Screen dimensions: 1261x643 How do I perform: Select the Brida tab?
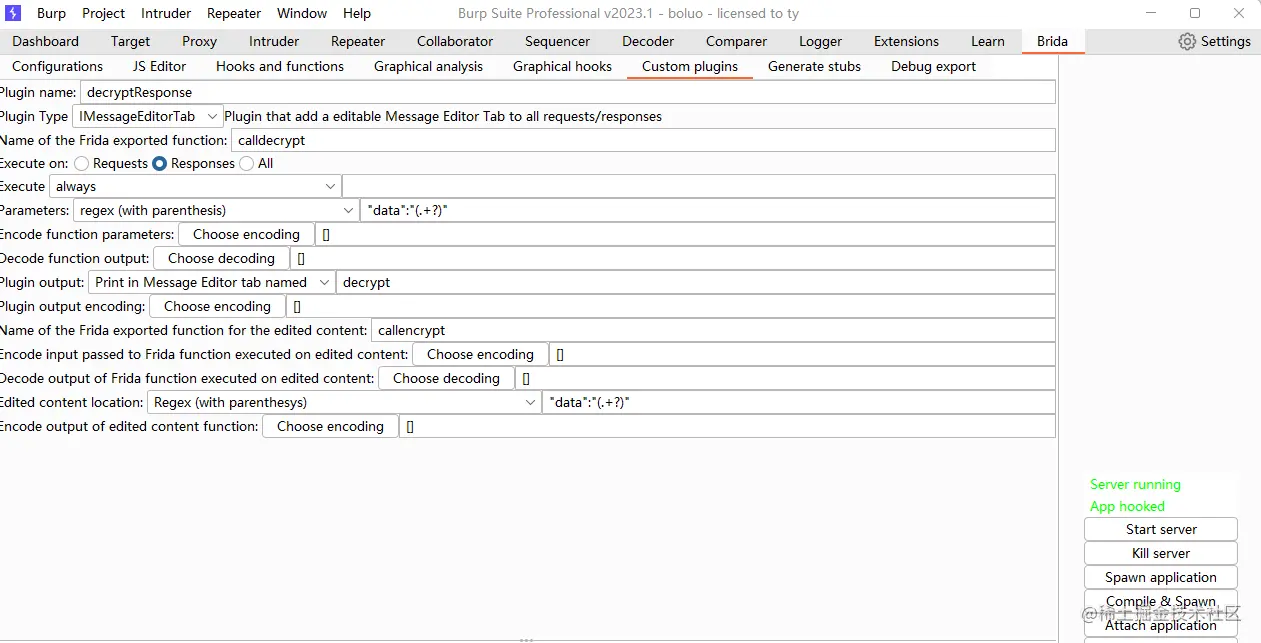point(1052,41)
